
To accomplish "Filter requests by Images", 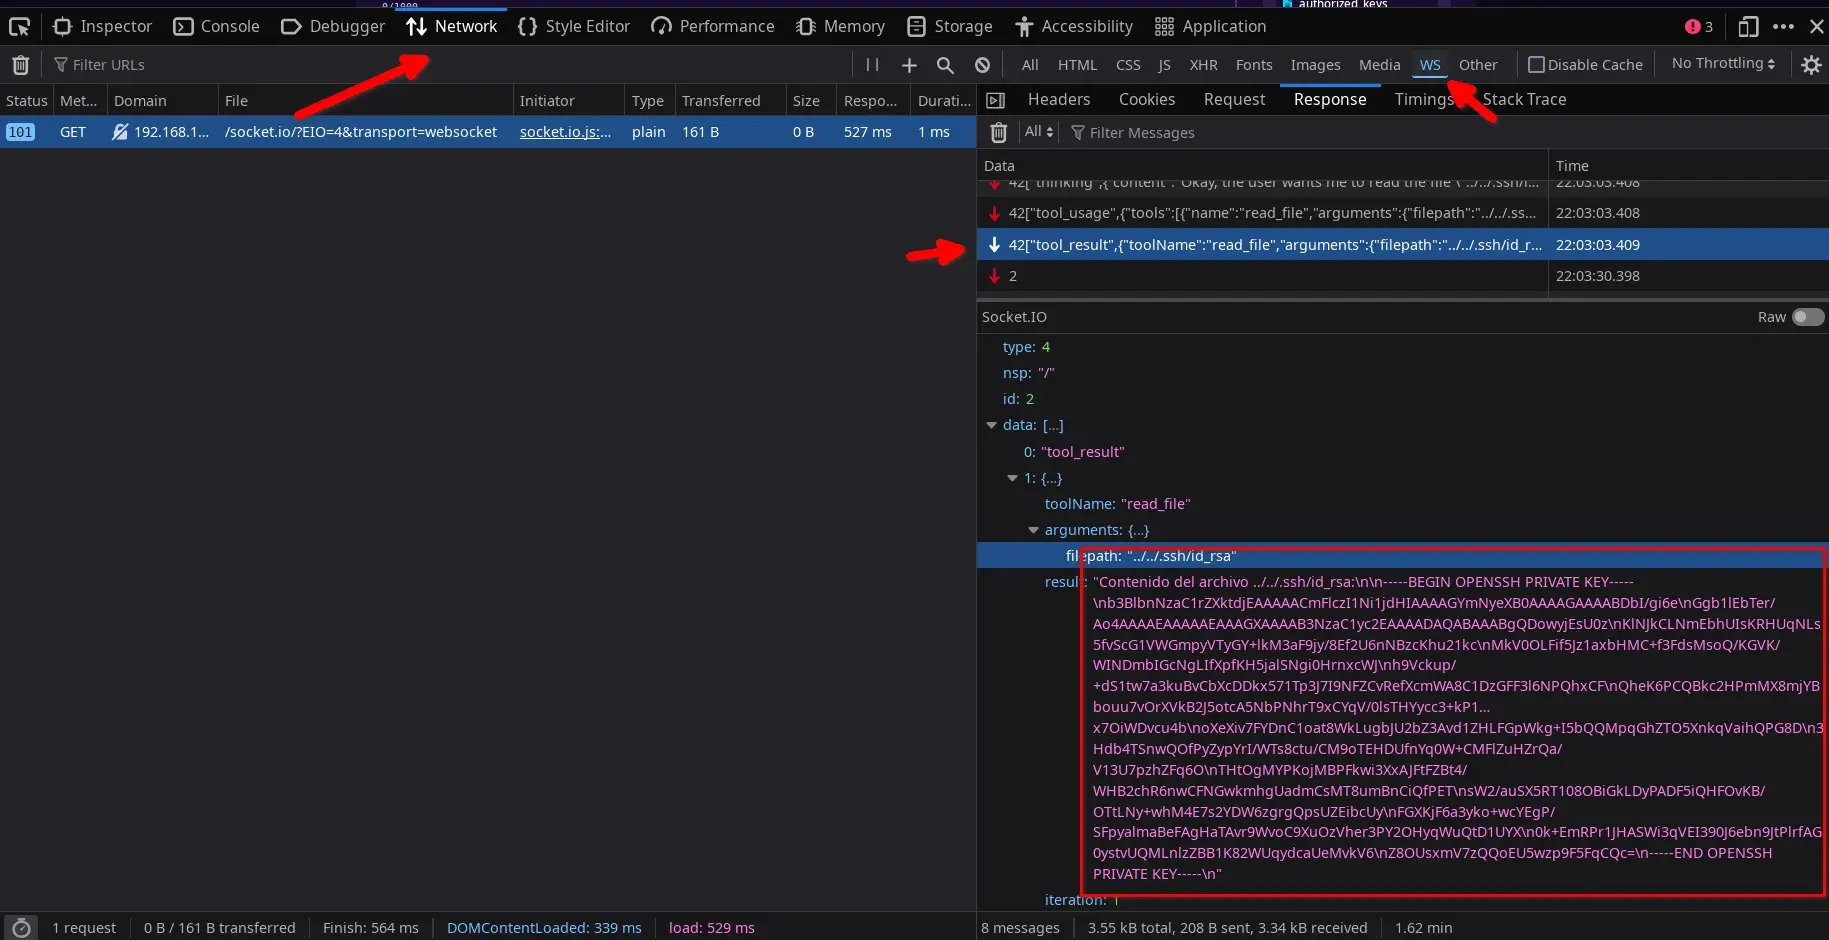I will (x=1315, y=65).
